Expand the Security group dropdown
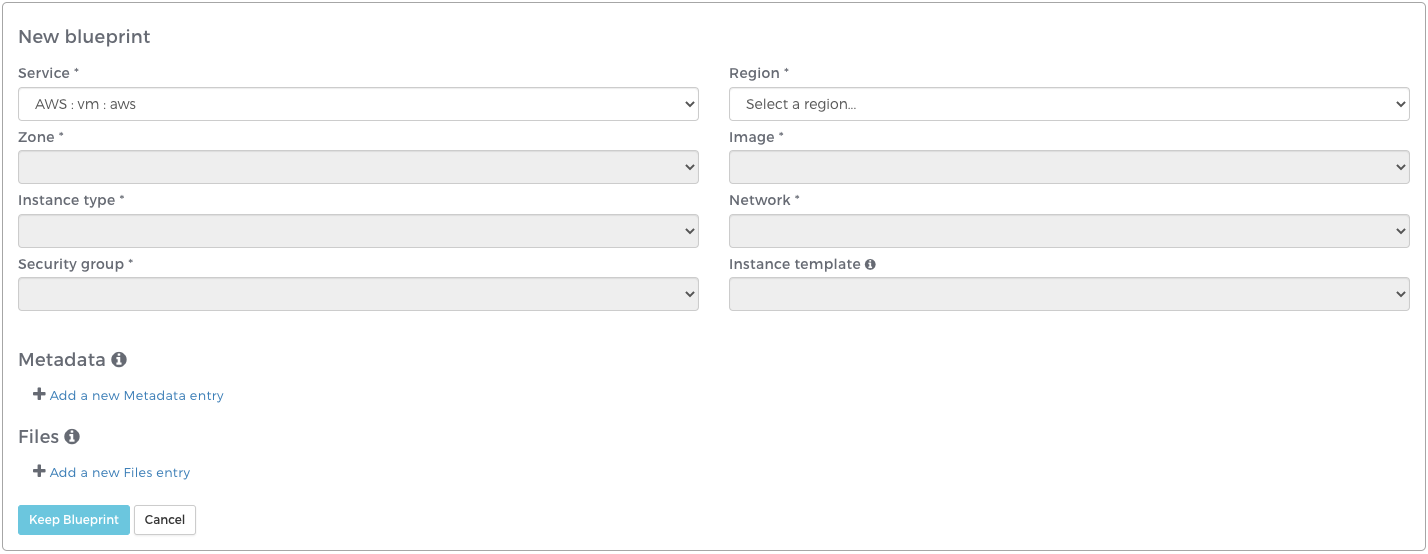1428x554 pixels. click(x=358, y=295)
